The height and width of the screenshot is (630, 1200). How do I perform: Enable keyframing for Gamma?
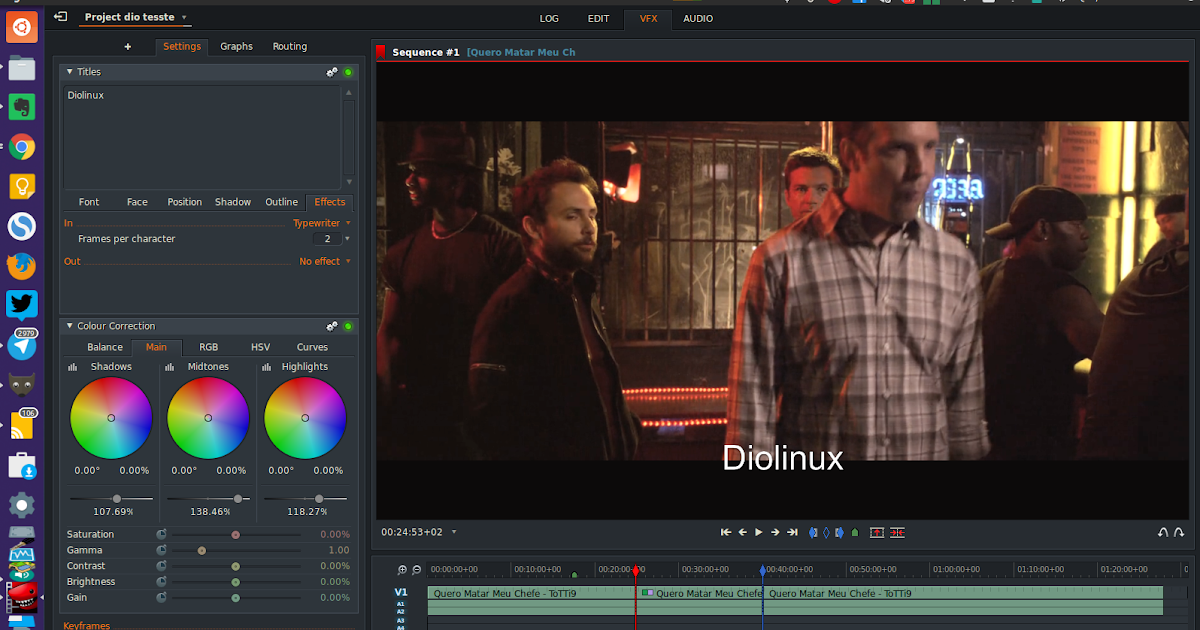point(161,550)
